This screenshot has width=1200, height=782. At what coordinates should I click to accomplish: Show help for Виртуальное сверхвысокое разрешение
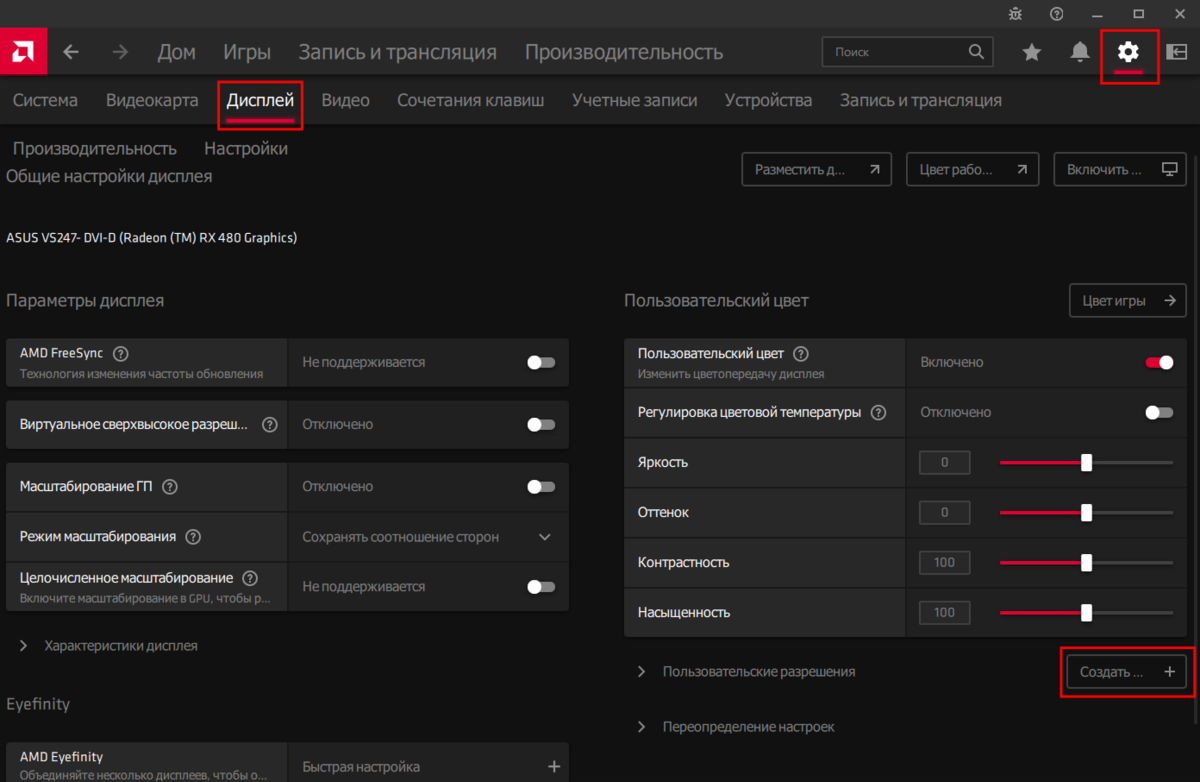(x=269, y=424)
